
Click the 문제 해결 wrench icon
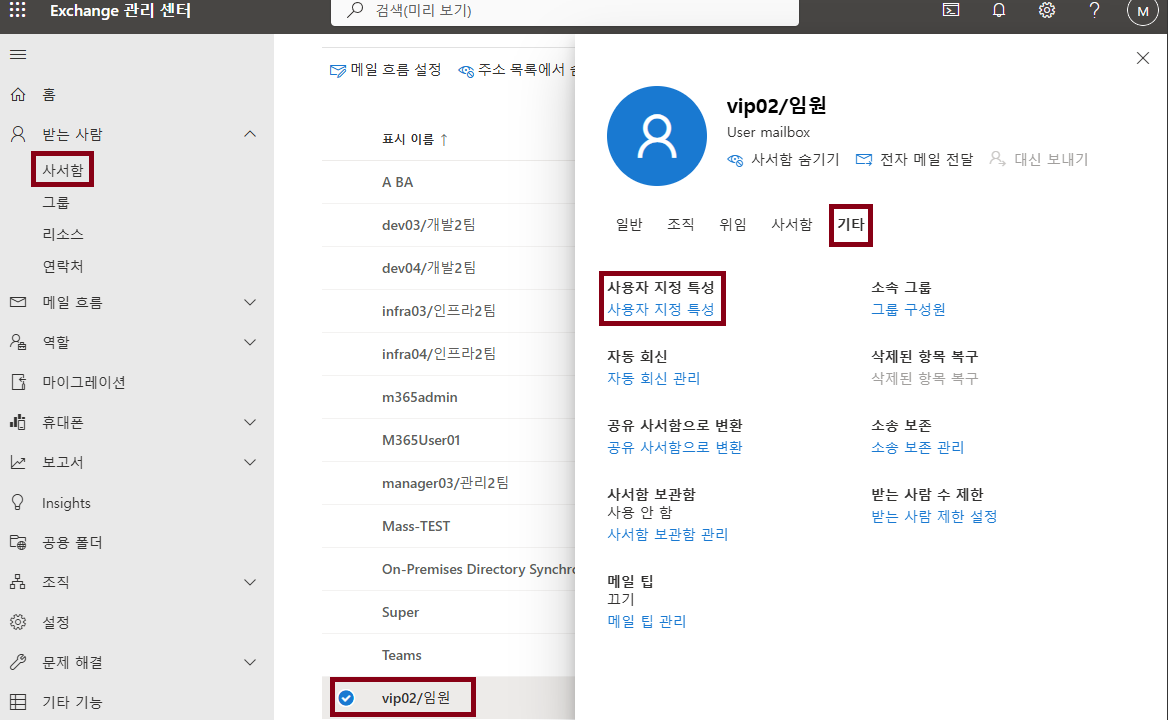pos(18,662)
